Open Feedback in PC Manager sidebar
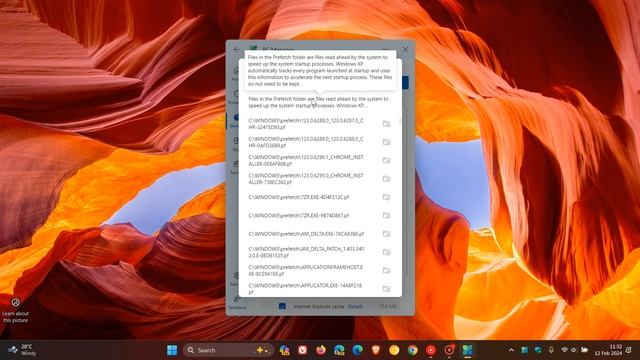Image resolution: width=640 pixels, height=360 pixels. click(x=237, y=302)
